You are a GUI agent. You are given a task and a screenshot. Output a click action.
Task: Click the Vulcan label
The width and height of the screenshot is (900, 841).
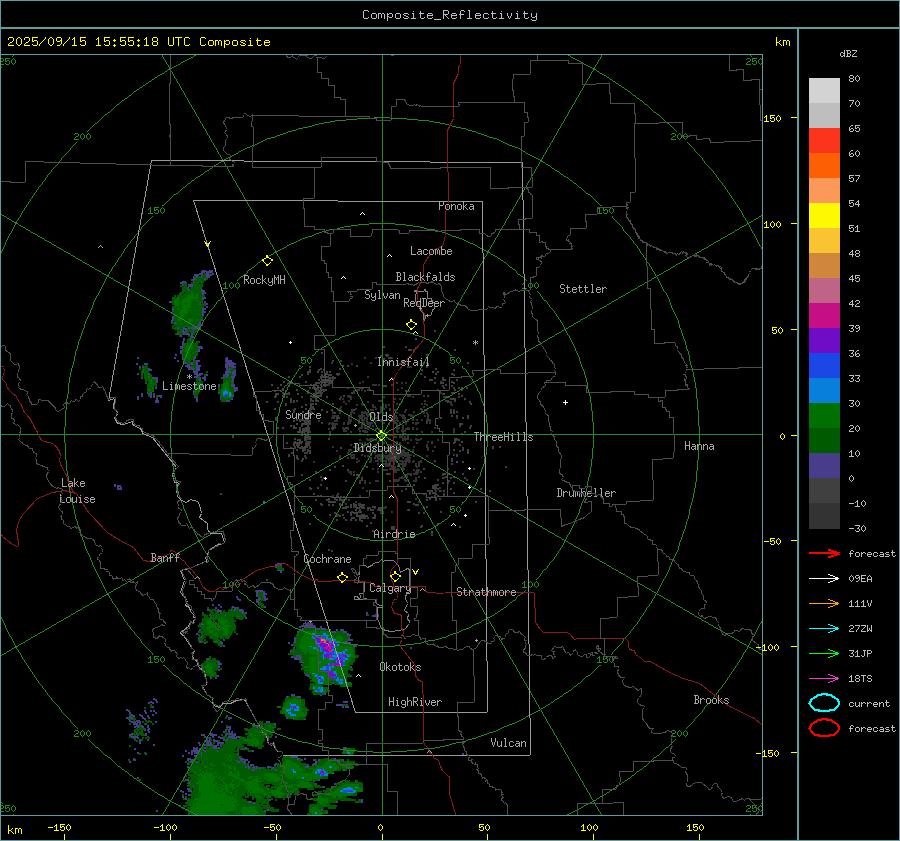click(x=508, y=743)
